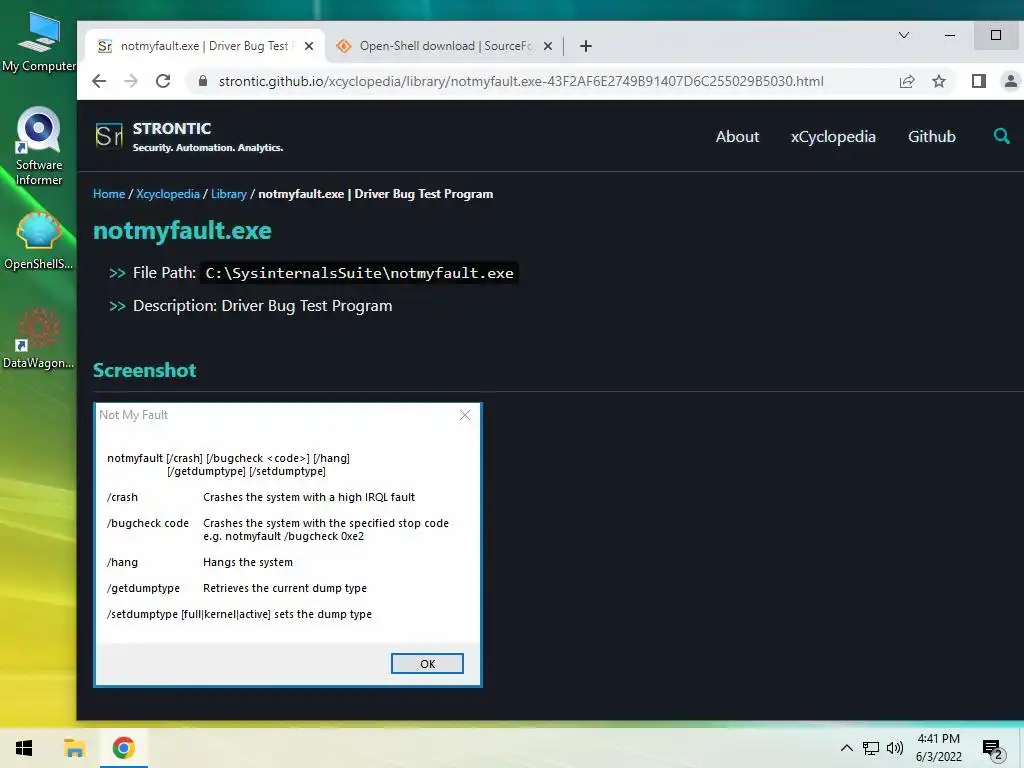Close the Open-Shell download tab
The height and width of the screenshot is (768, 1024).
coord(548,46)
